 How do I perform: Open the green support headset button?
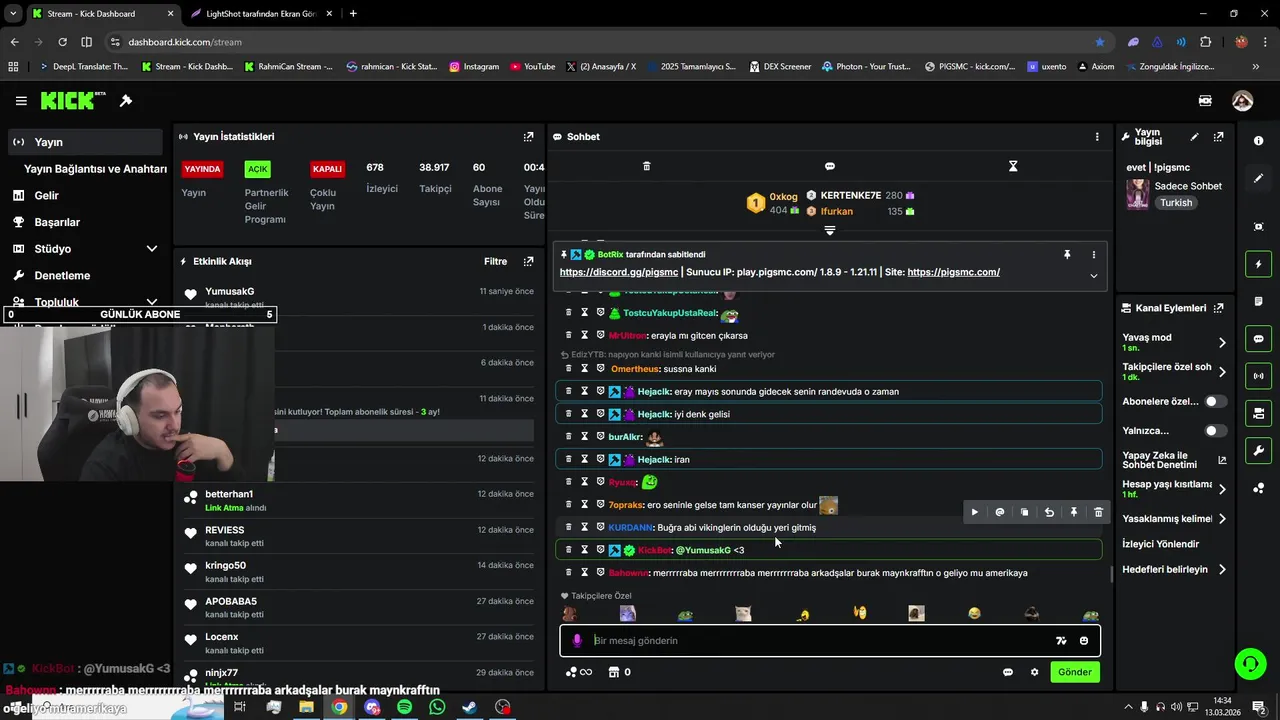point(1249,663)
